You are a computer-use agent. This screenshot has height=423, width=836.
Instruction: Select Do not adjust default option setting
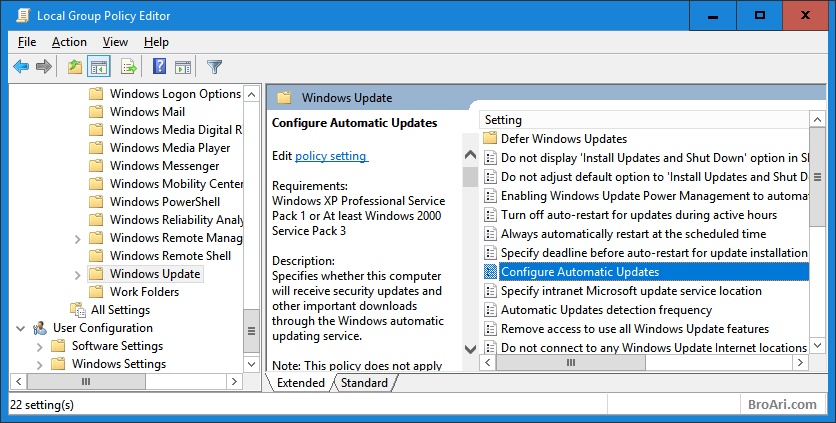(654, 177)
